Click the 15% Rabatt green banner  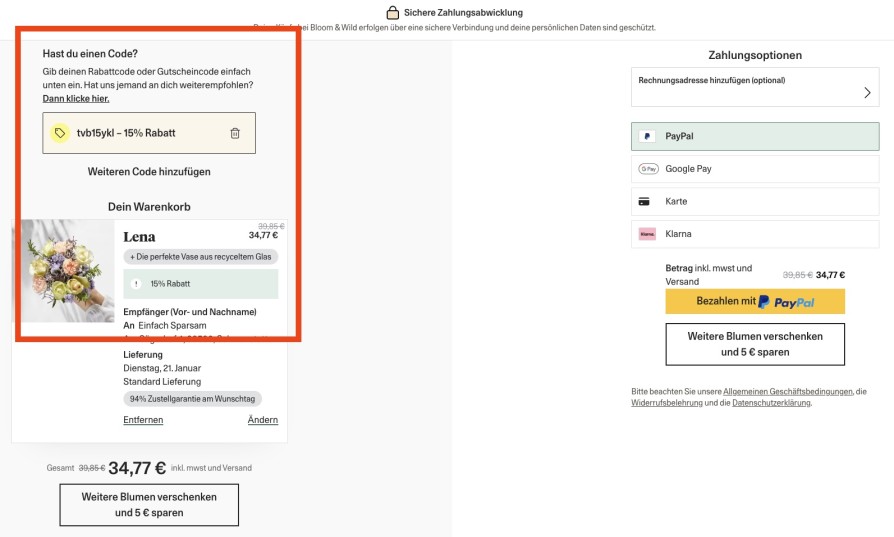tap(201, 284)
